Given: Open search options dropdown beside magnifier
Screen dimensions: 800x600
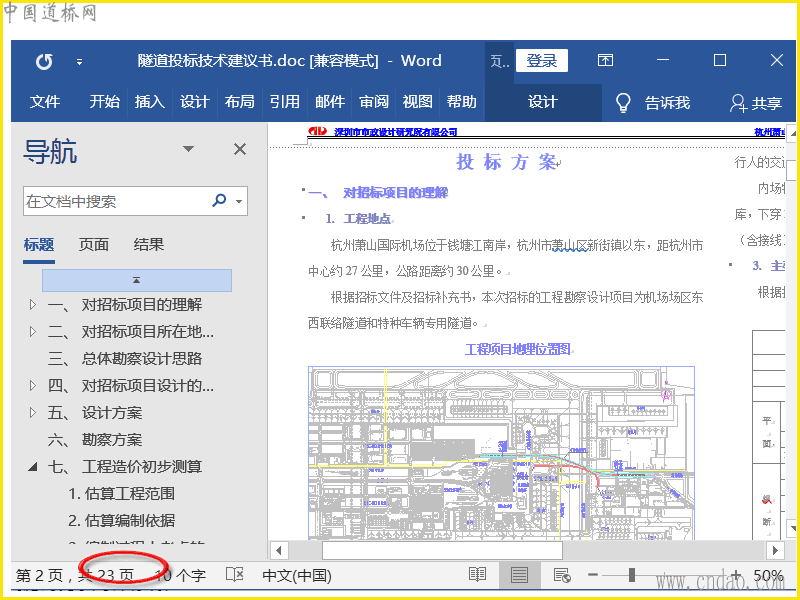Looking at the screenshot, I should [x=239, y=201].
